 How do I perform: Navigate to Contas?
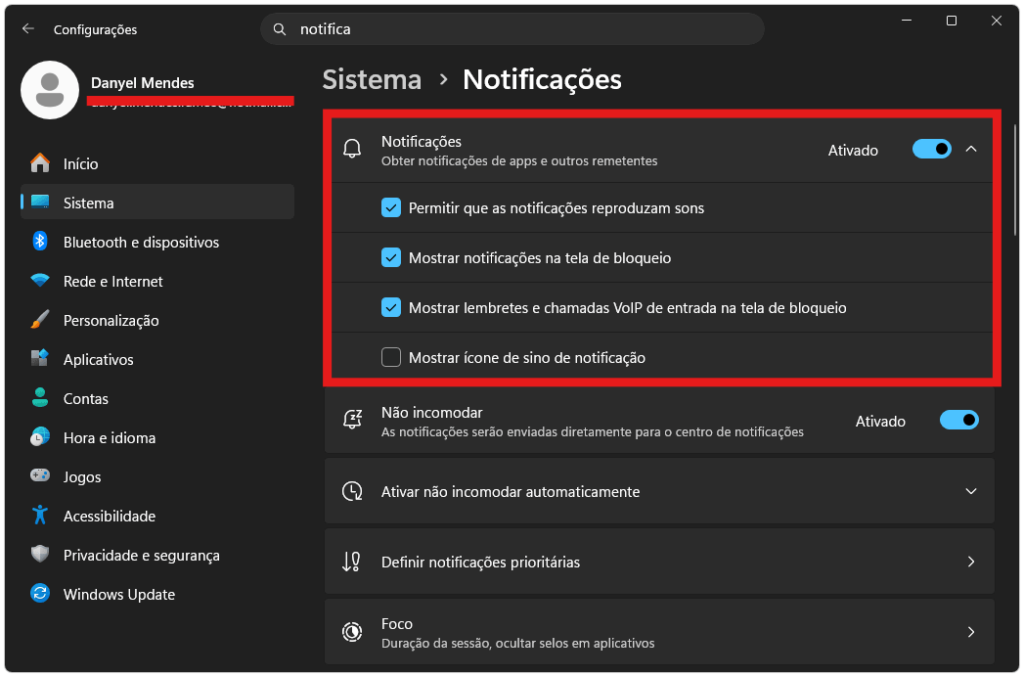157,398
